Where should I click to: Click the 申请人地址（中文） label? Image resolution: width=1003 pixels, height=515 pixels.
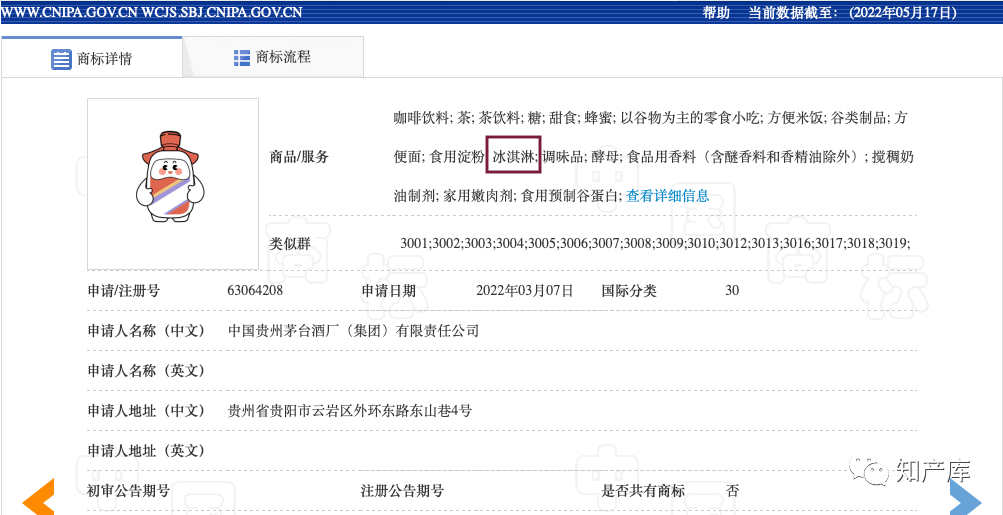[x=146, y=411]
